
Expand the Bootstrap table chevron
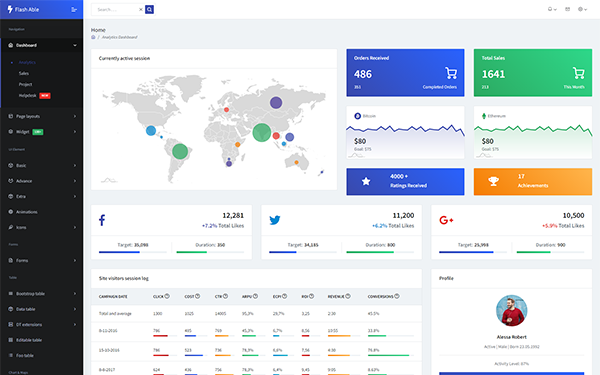click(75, 293)
